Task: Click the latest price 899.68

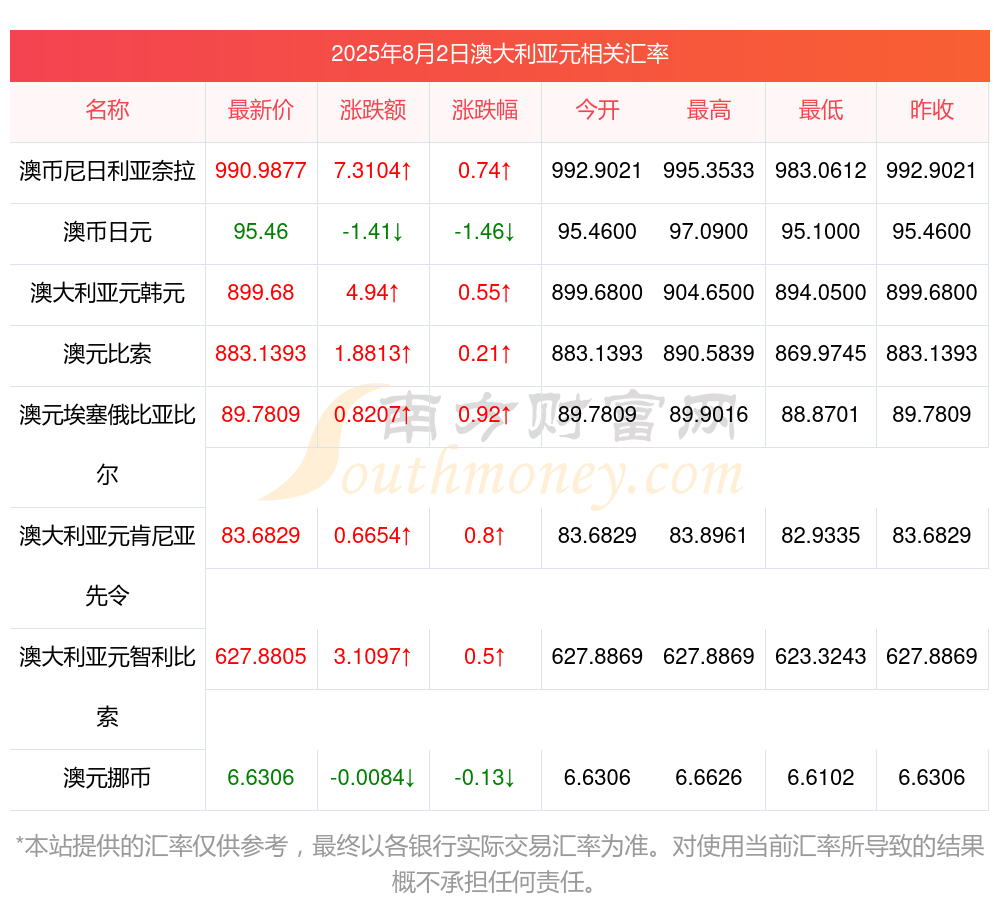Action: click(x=261, y=293)
